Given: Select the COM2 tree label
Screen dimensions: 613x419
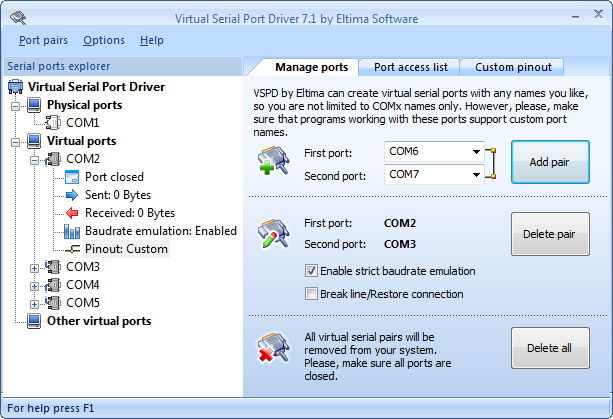Looking at the screenshot, I should tap(83, 159).
